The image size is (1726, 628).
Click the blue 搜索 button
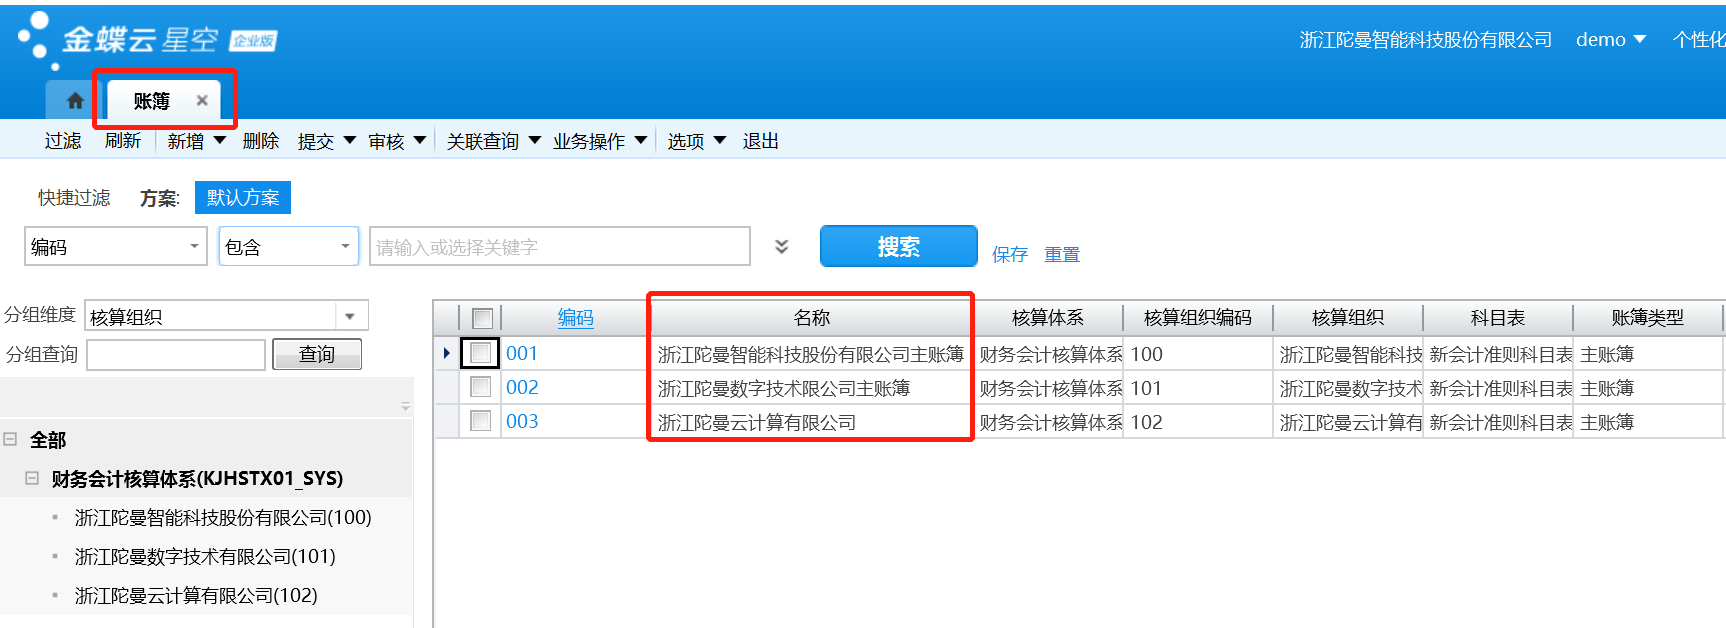(x=899, y=246)
